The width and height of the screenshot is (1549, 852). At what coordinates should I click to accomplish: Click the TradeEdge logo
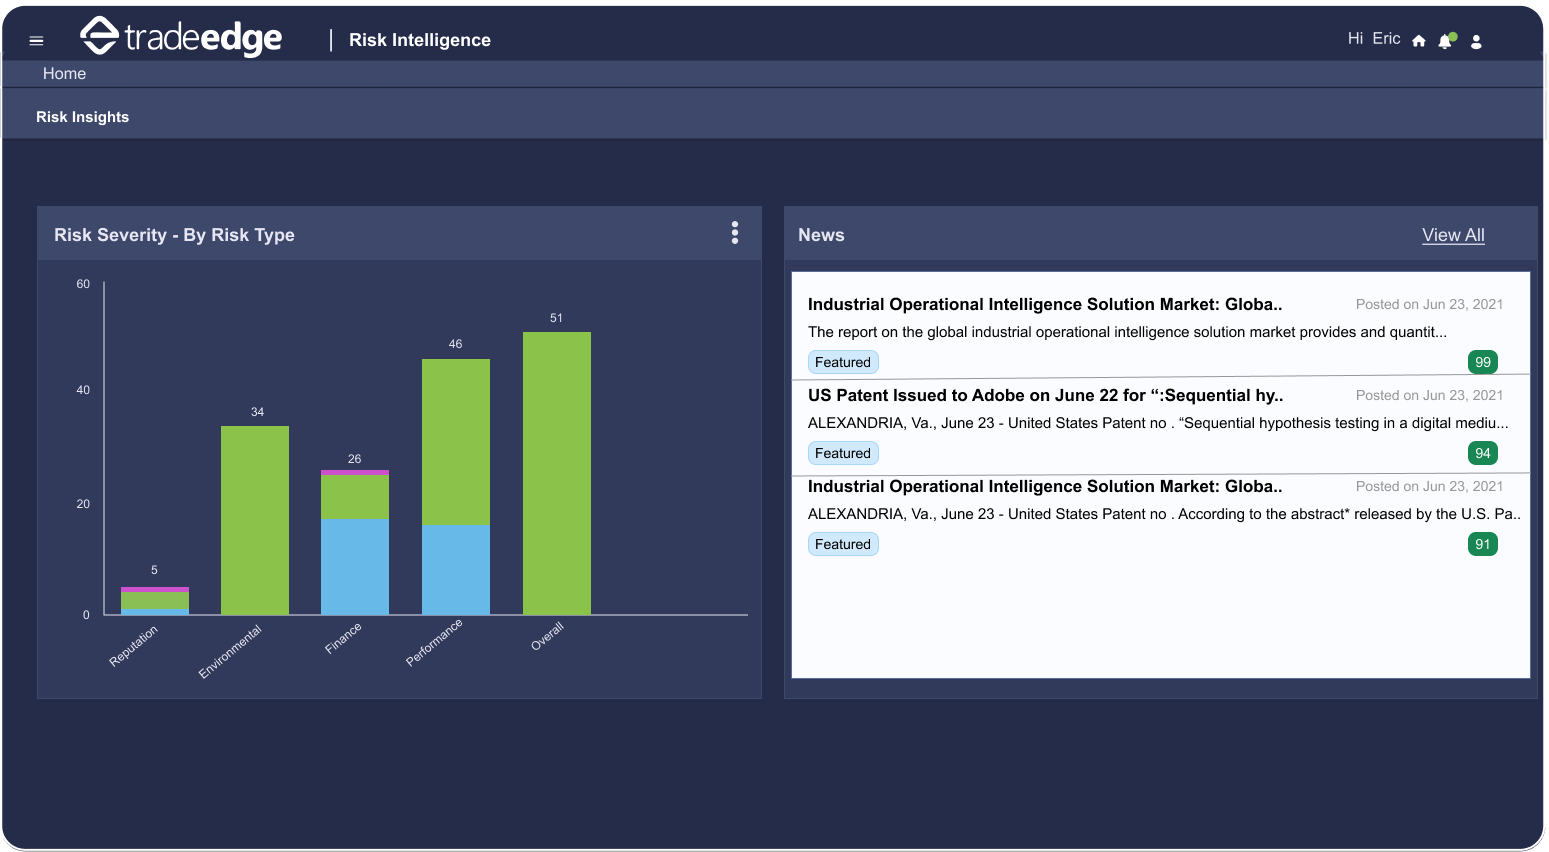(x=181, y=37)
